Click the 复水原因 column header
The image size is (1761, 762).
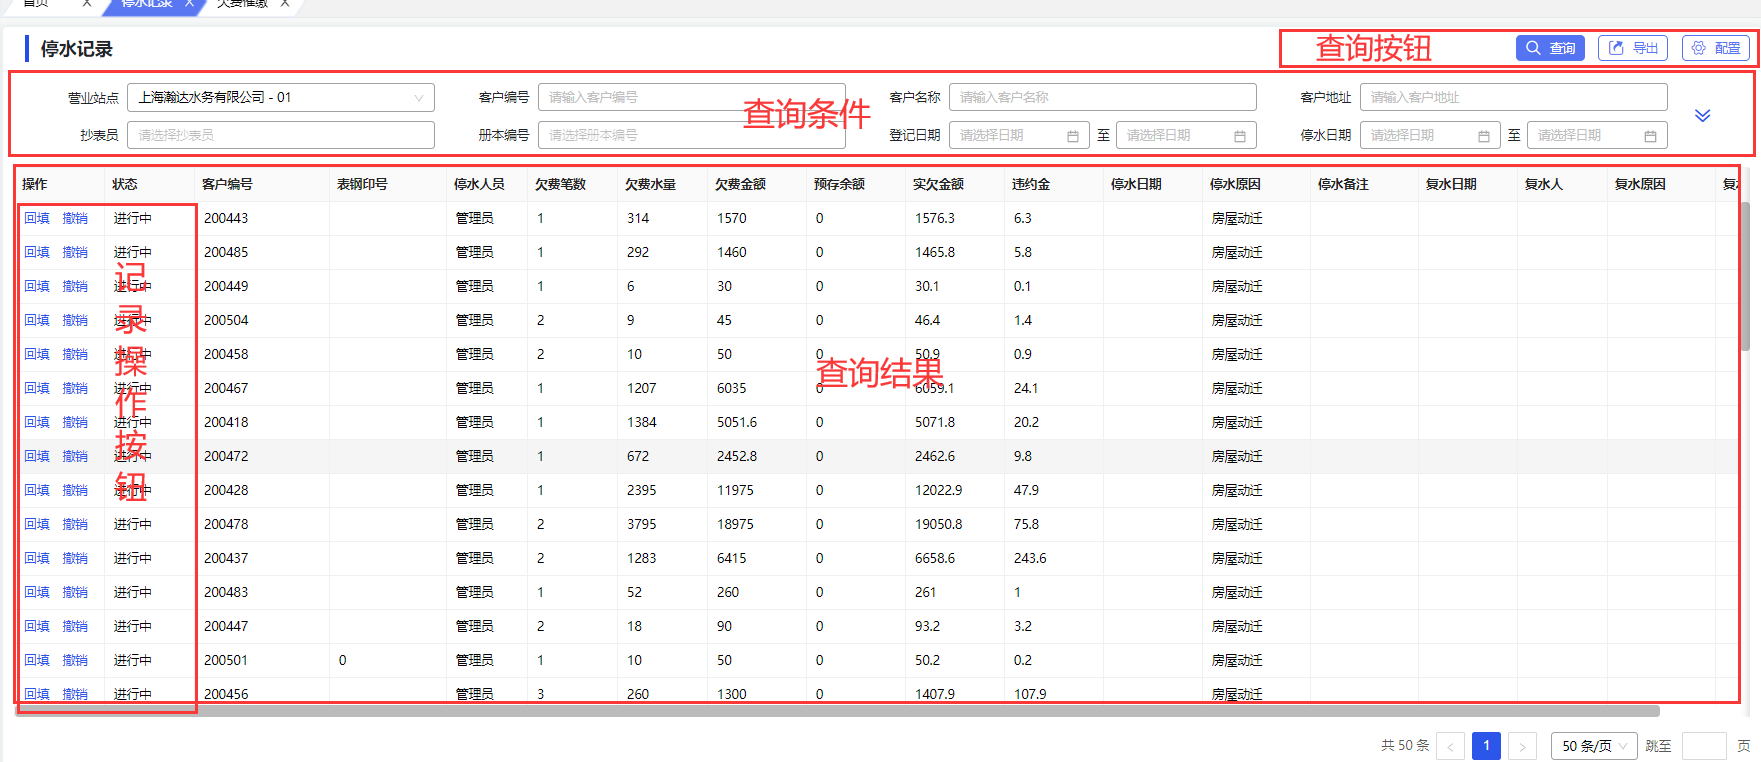tap(1640, 184)
